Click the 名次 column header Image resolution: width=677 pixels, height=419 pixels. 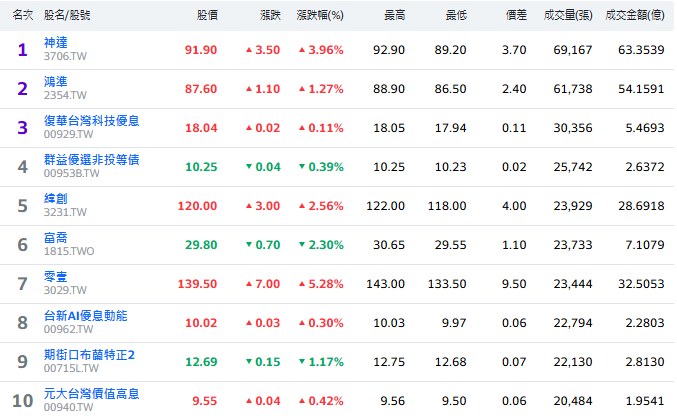click(23, 15)
